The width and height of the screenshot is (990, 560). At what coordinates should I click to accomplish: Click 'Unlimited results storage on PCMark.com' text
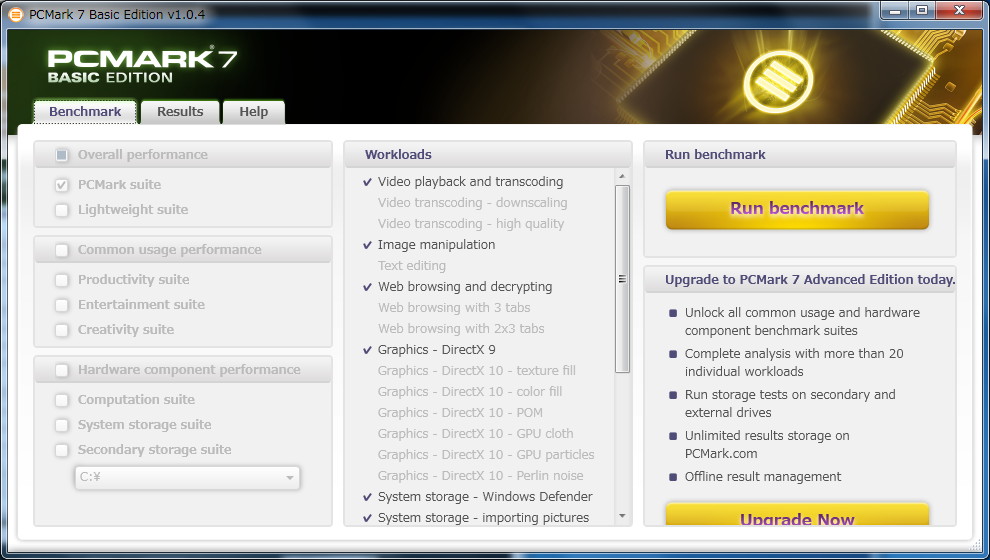(766, 444)
